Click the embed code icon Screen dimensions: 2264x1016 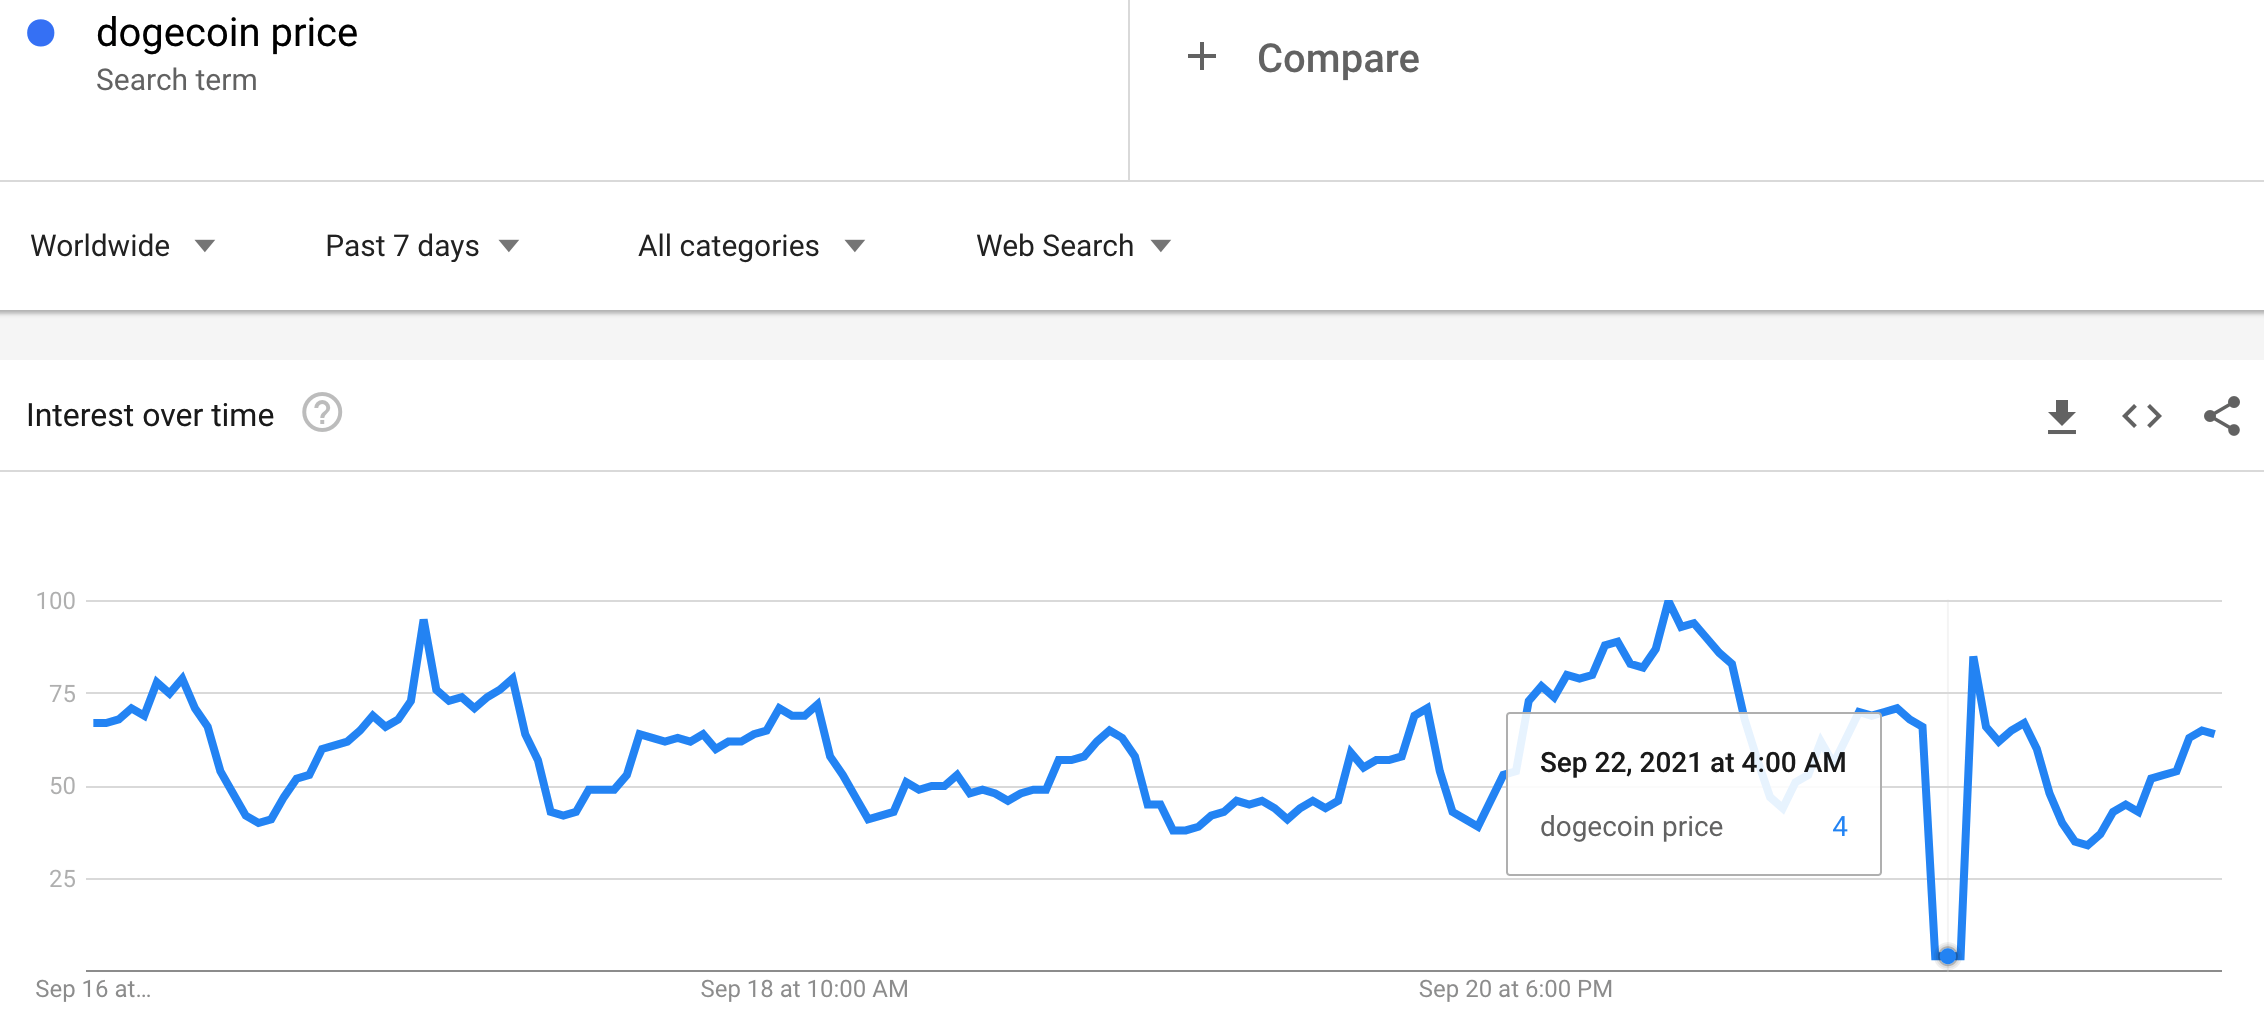pyautogui.click(x=2141, y=416)
